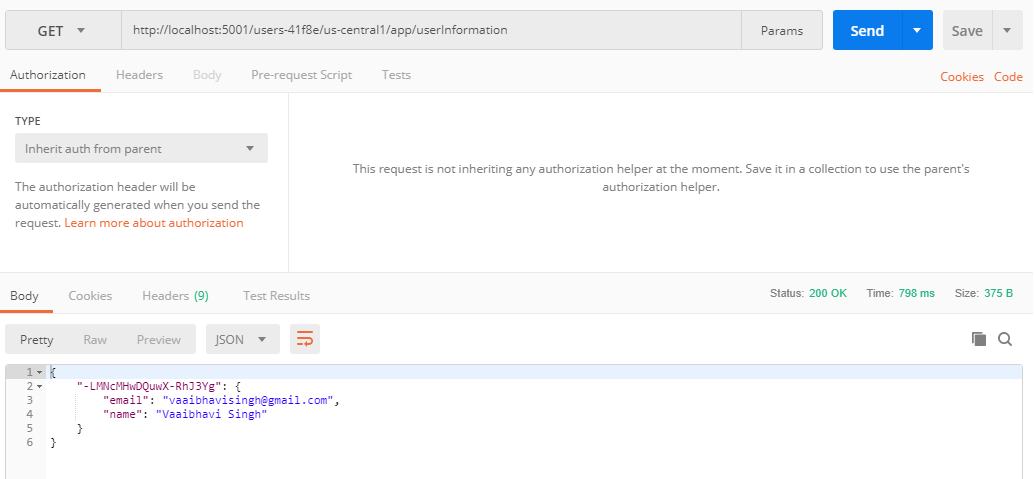Click line number 3 in gutter

coord(29,400)
